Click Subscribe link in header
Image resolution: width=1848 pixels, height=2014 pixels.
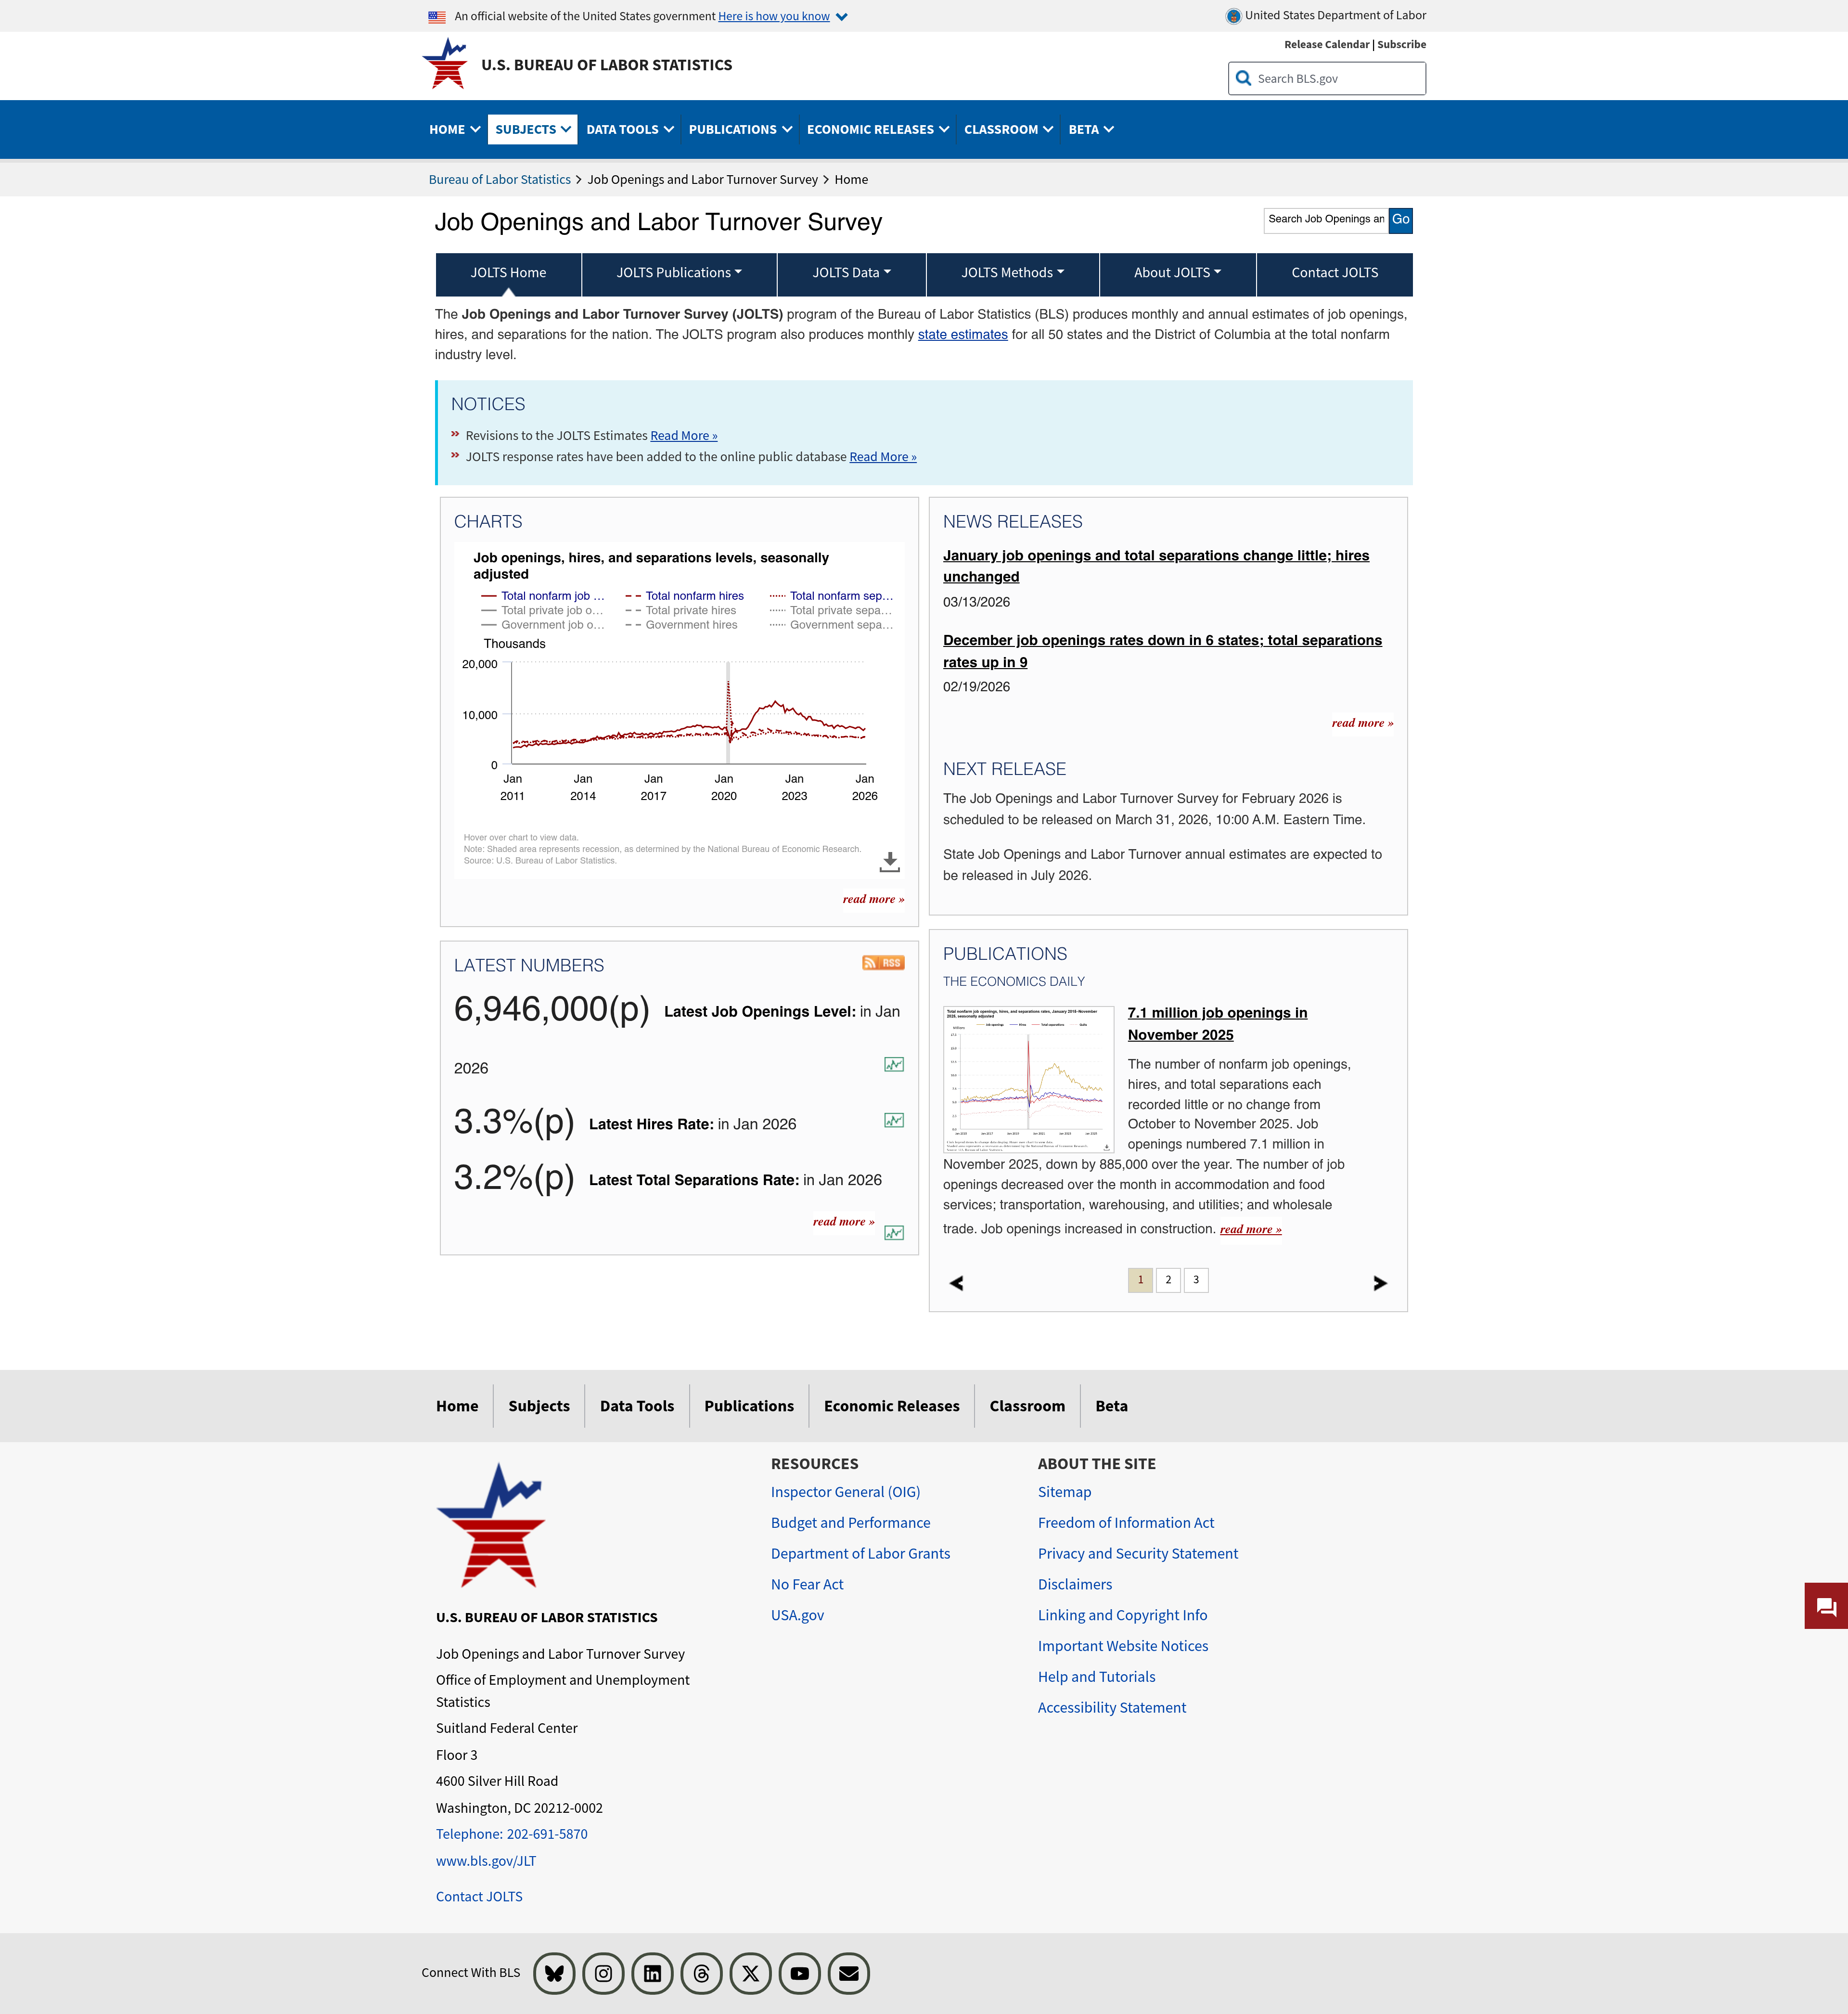pyautogui.click(x=1402, y=45)
